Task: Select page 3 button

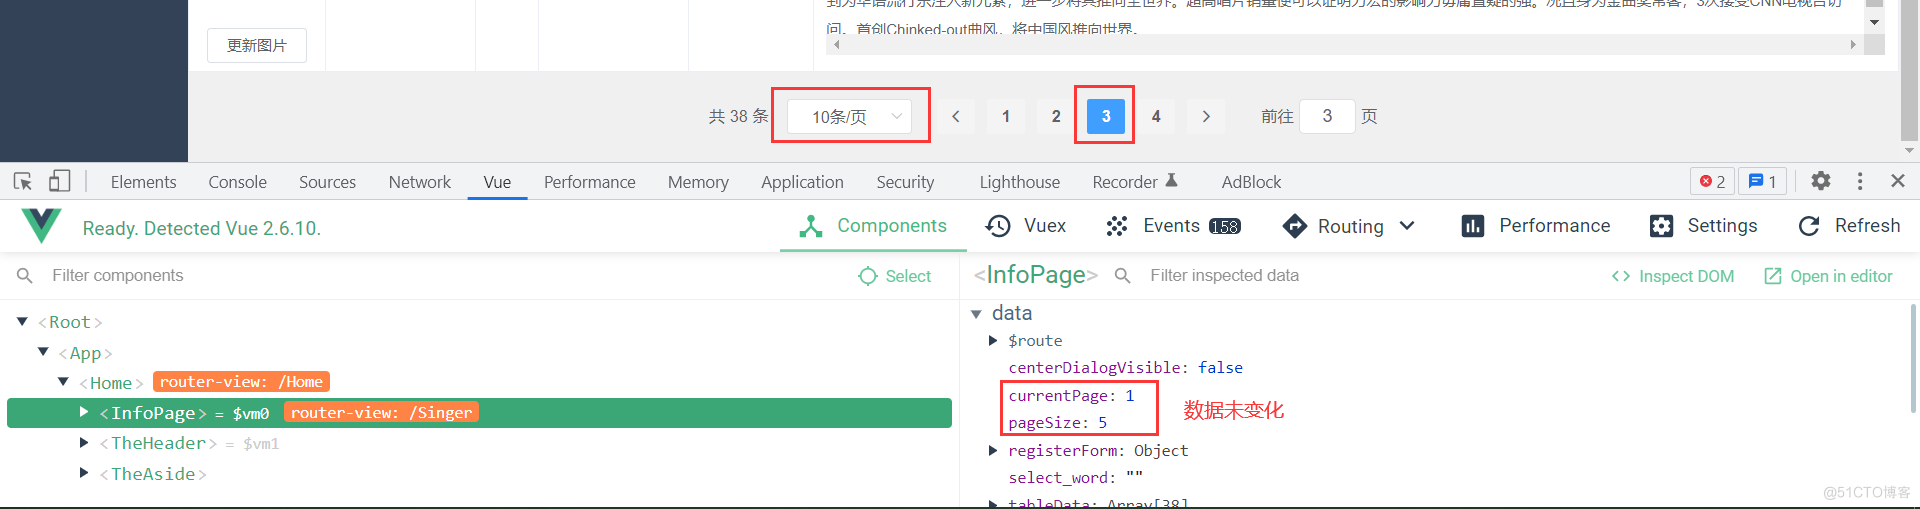Action: pos(1106,116)
